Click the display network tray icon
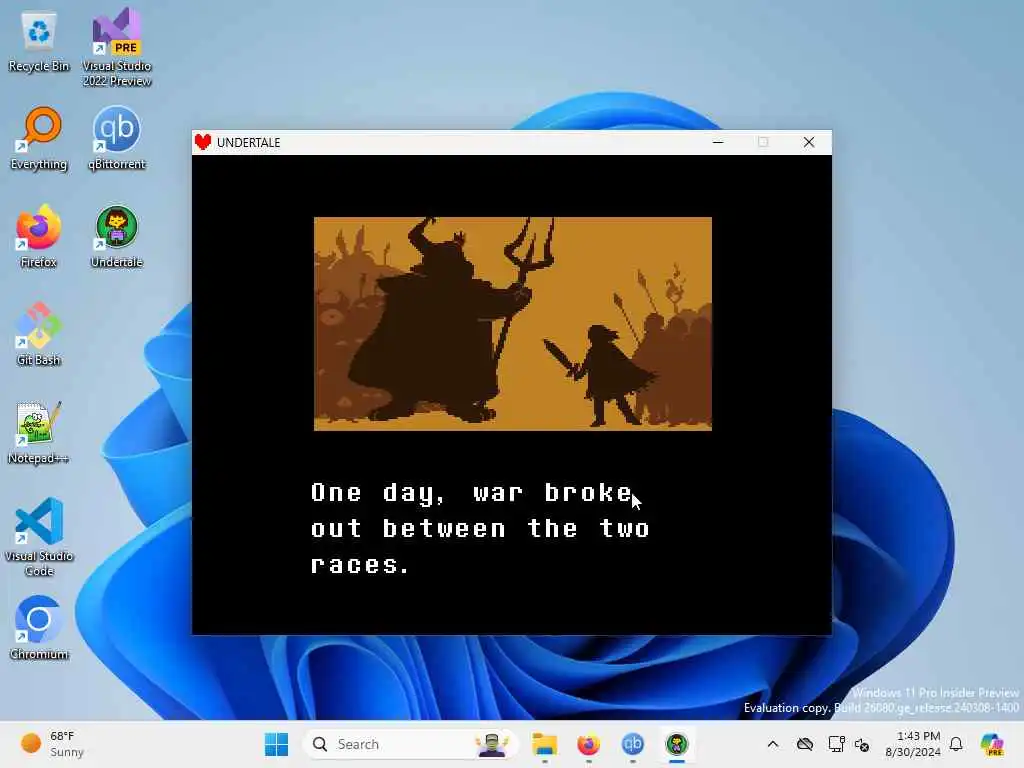Image resolution: width=1024 pixels, height=768 pixels. point(836,744)
